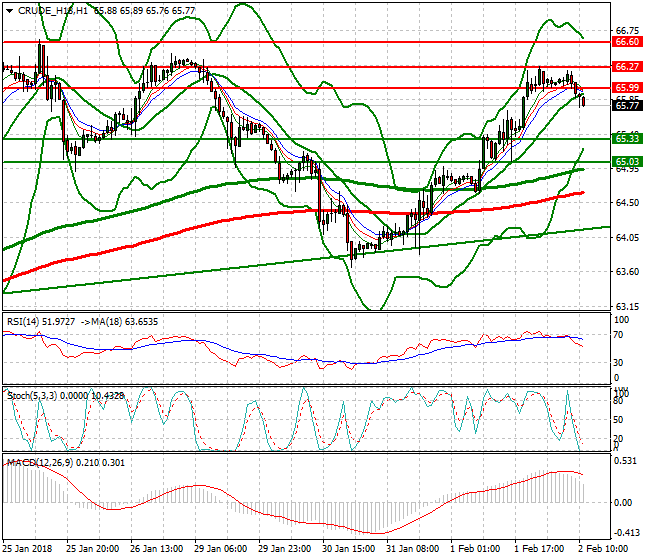650x560 pixels.
Task: Click the 26 Jan 13:00 time label
Action: (x=156, y=549)
